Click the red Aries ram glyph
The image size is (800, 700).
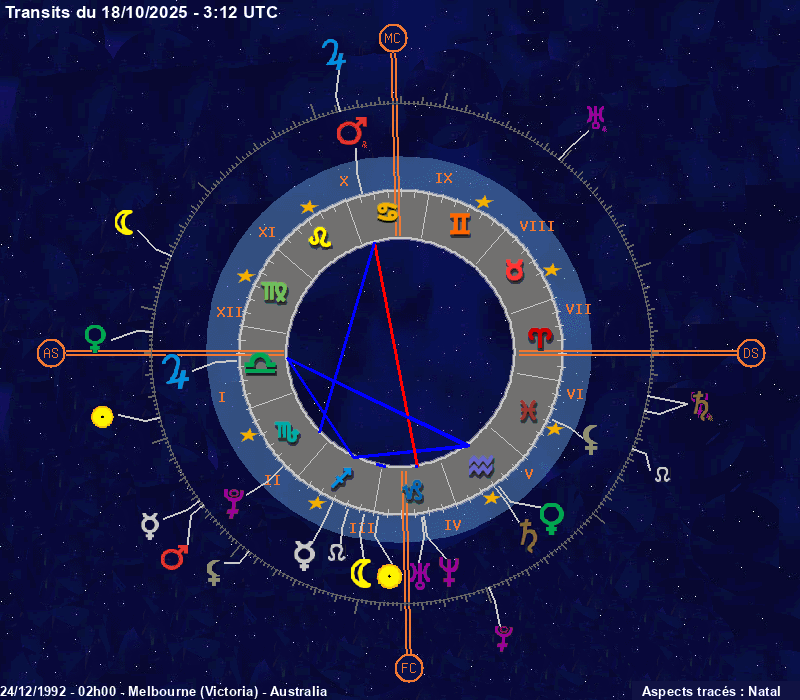click(x=540, y=338)
